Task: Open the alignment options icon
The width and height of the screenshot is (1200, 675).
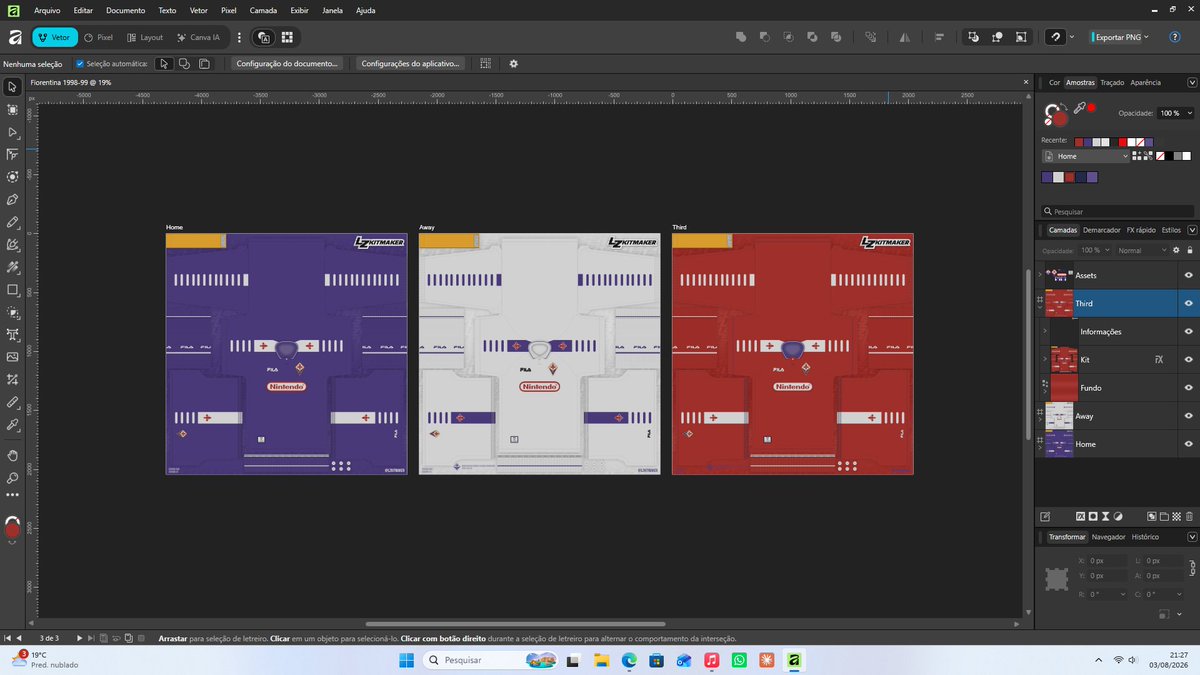Action: 939,37
